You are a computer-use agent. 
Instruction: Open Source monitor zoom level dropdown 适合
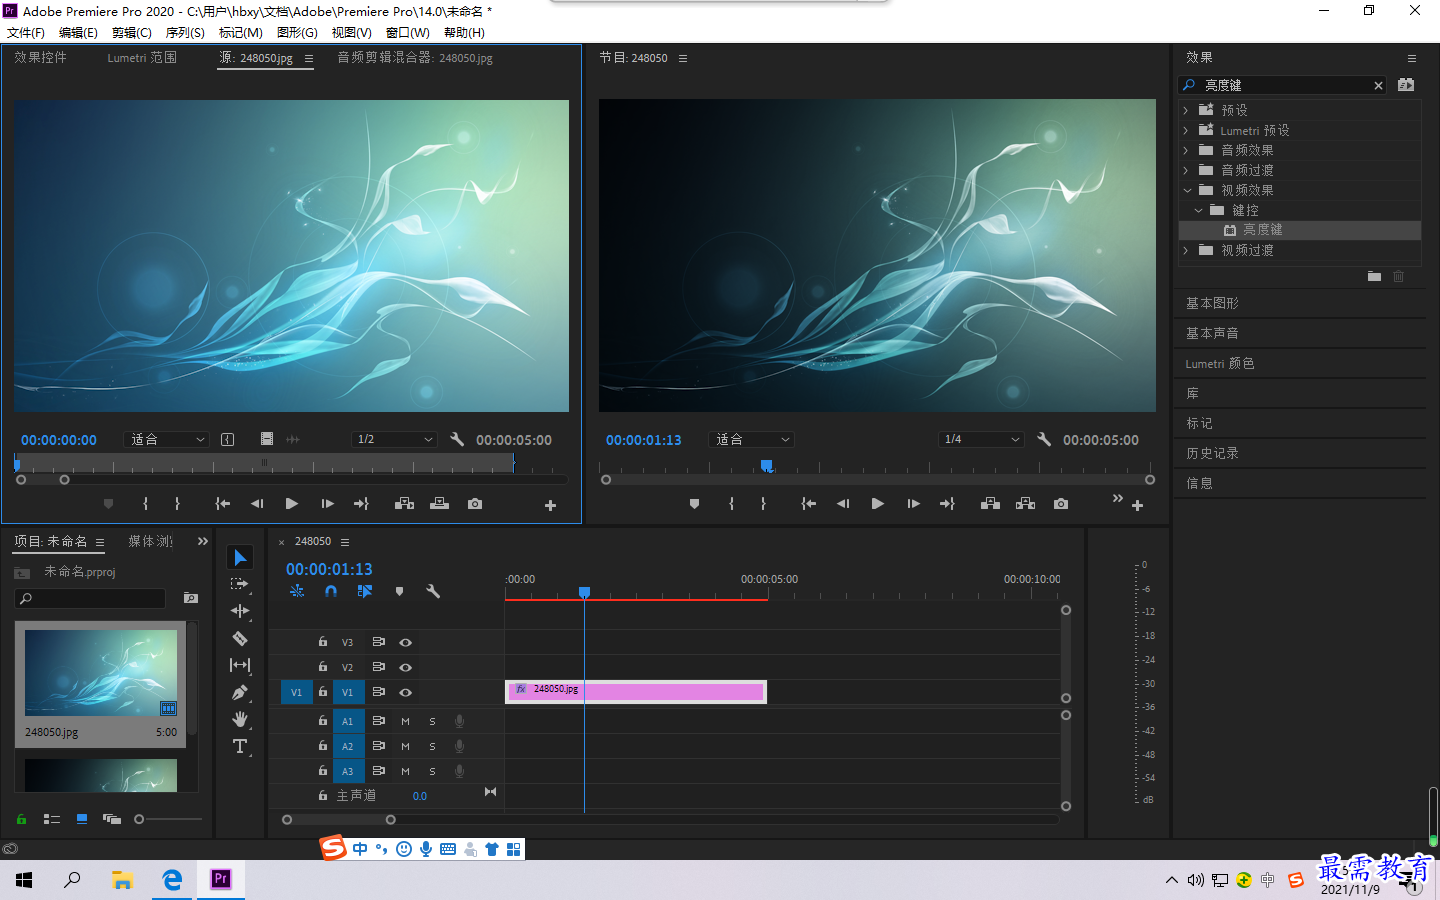coord(166,439)
